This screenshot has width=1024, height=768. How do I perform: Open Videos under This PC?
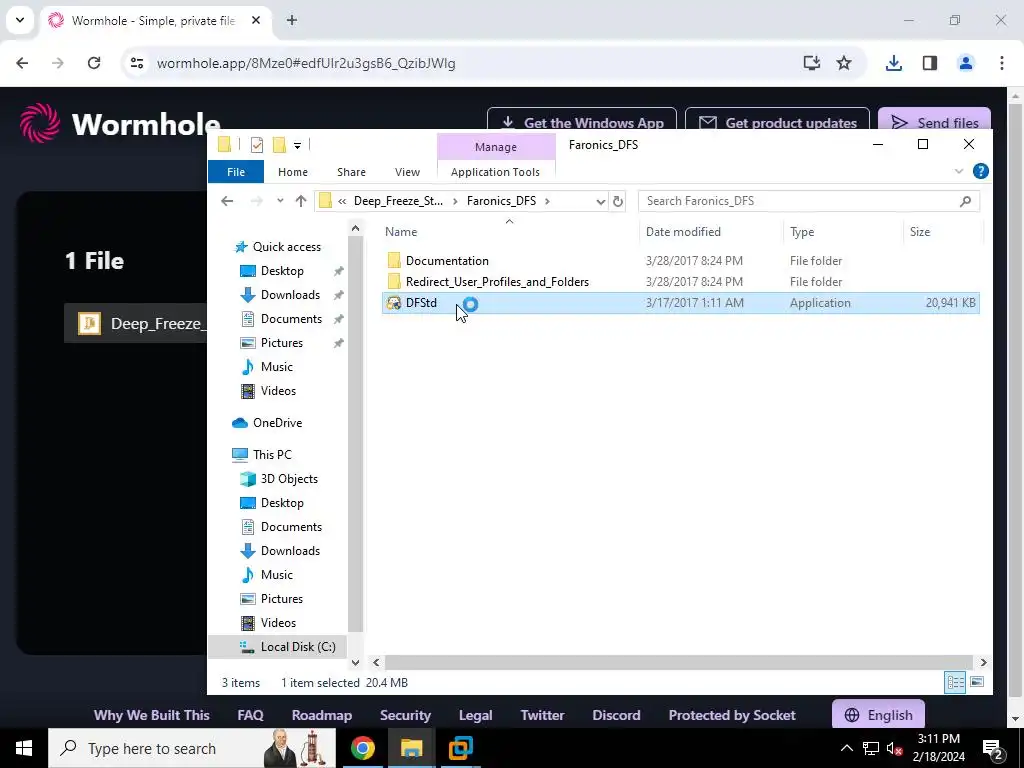[278, 623]
